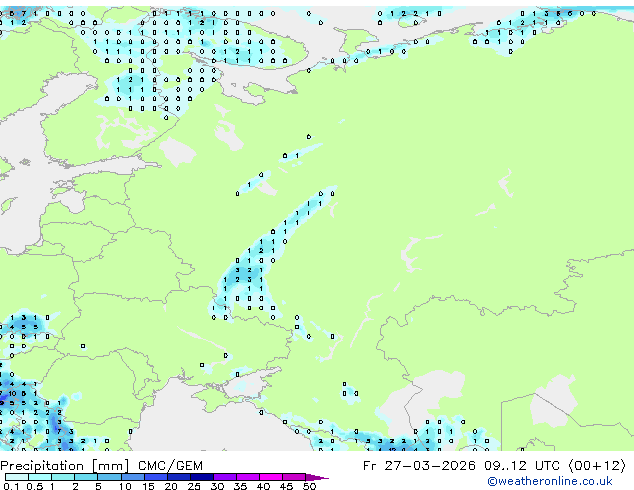This screenshot has height=490, width=634.
Task: Click the date 'Fr 27-03-2026'
Action: point(419,466)
